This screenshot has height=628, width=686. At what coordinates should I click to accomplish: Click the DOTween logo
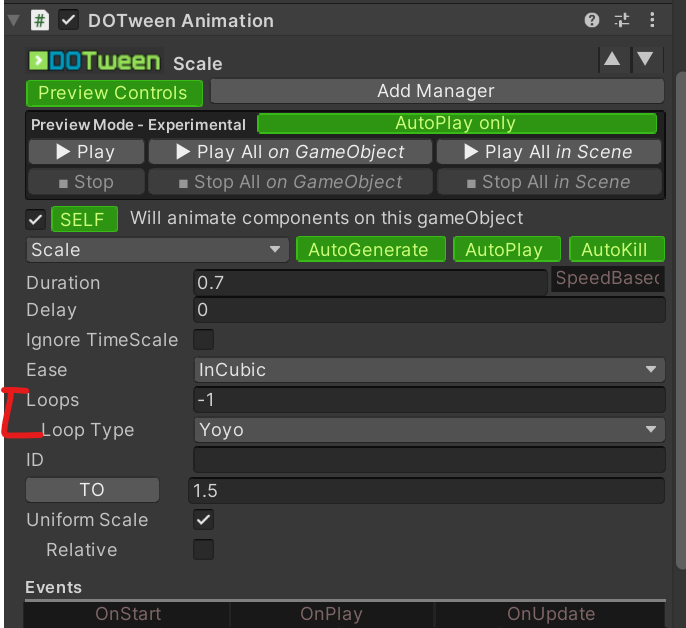(94, 61)
